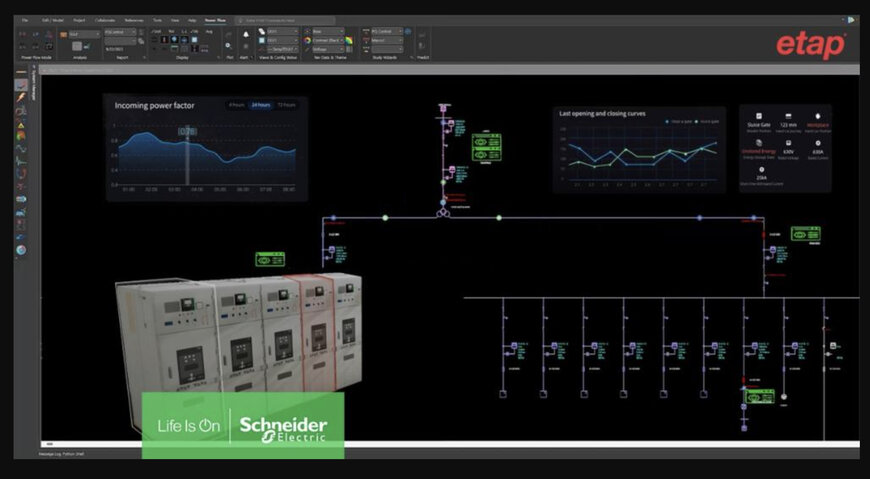
Task: Click the Sluice Gate status icon
Action: 759,116
